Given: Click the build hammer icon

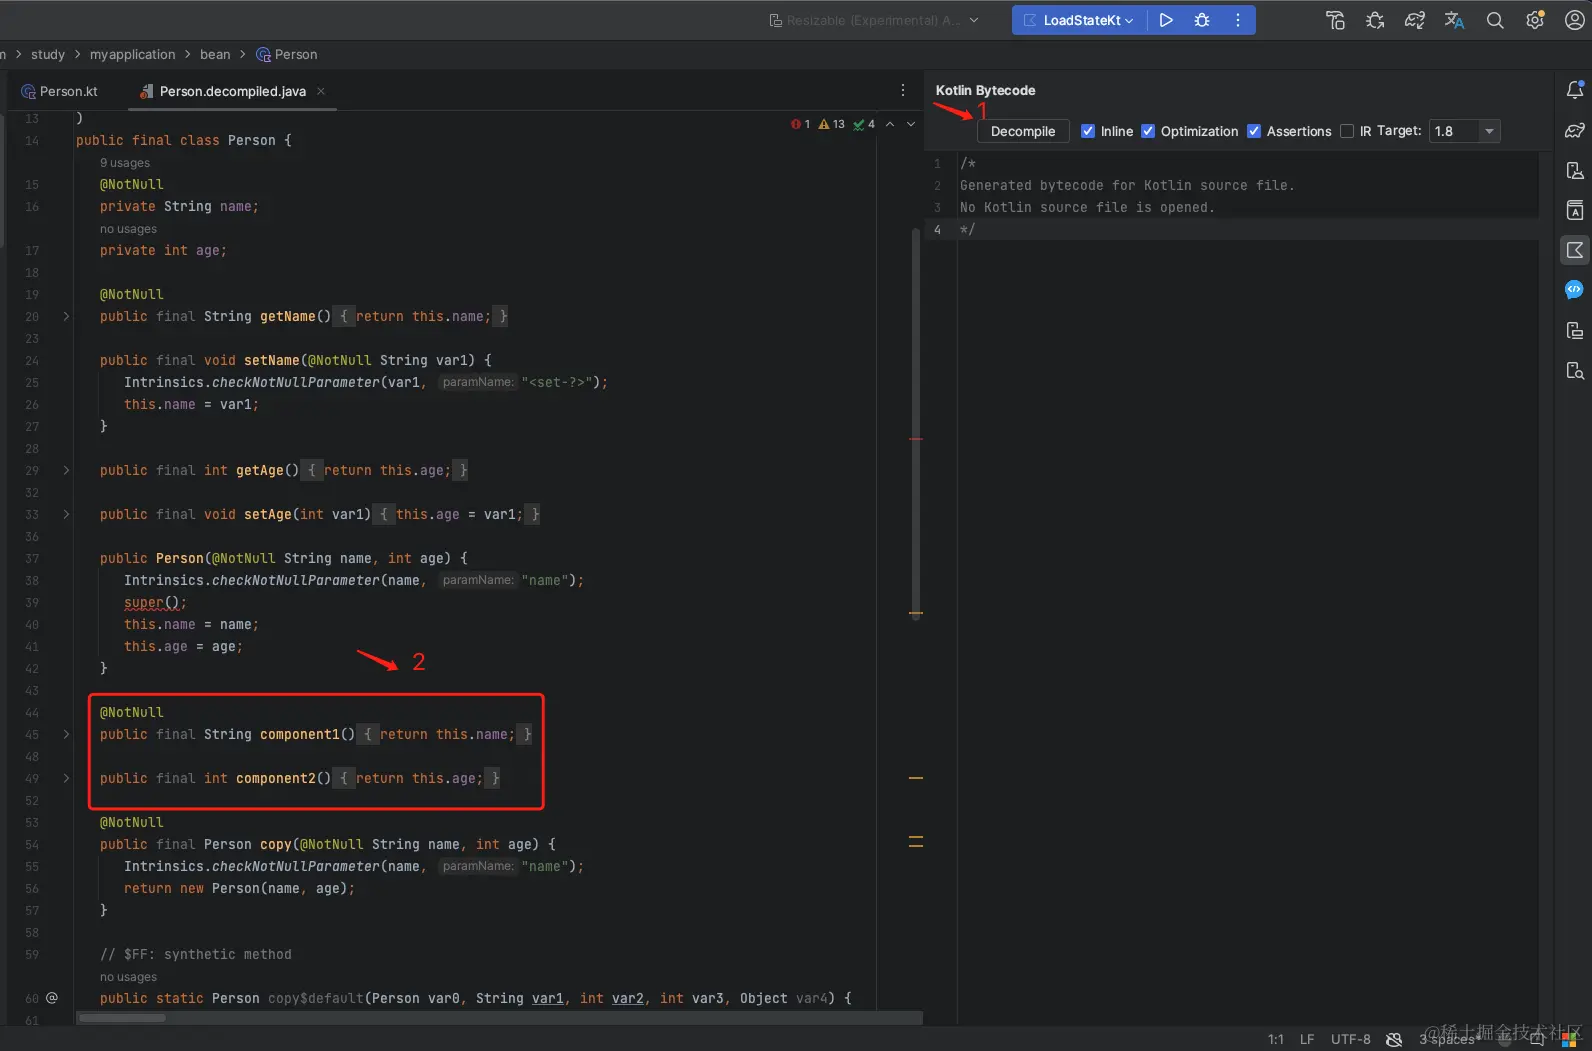Looking at the screenshot, I should [1335, 20].
